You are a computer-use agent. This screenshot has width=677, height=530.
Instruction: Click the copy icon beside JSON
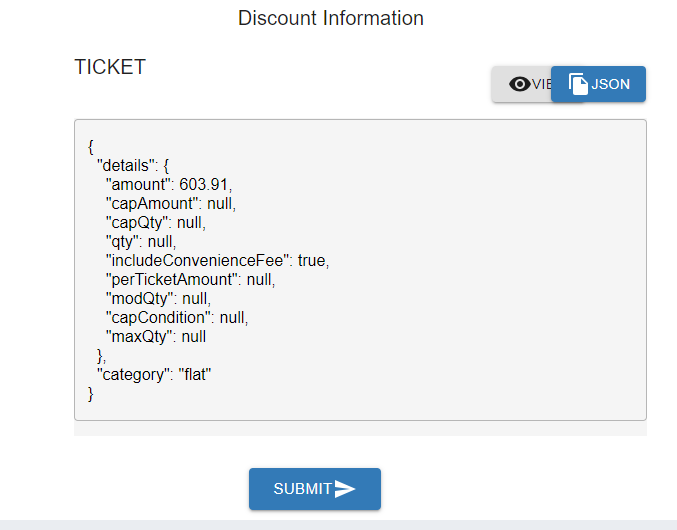pos(577,84)
